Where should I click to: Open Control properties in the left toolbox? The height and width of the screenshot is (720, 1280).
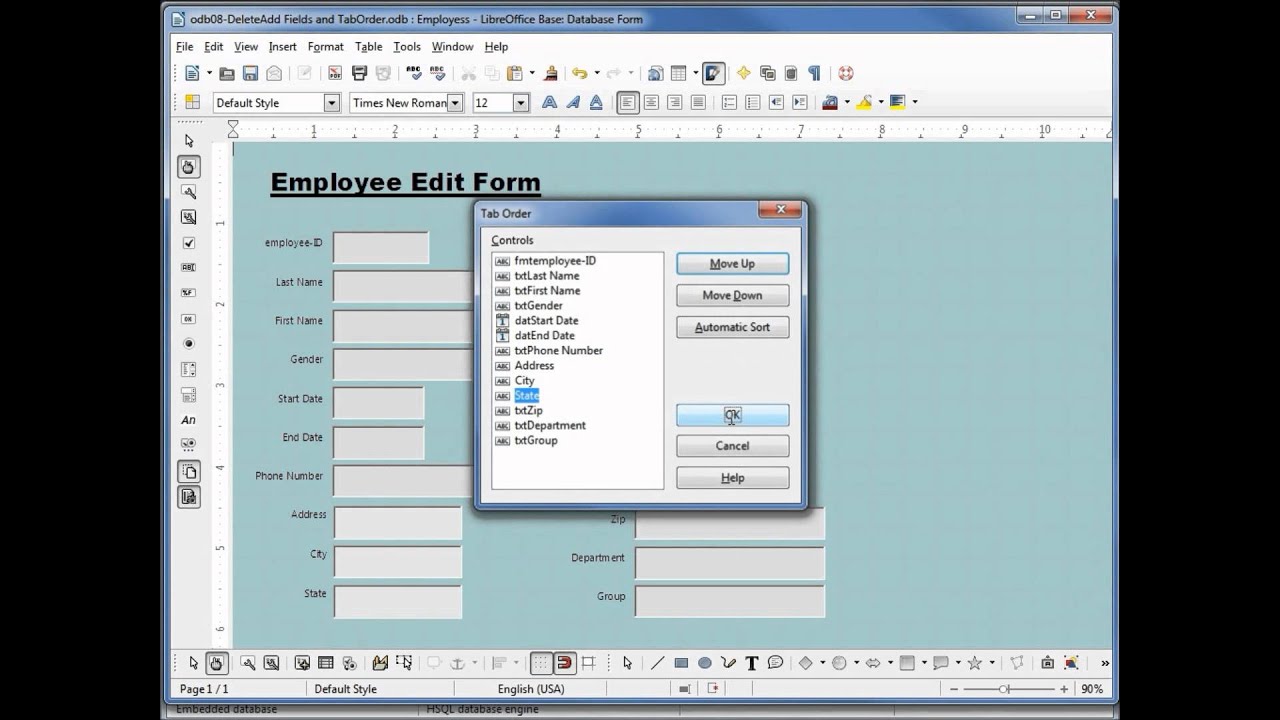pos(188,192)
